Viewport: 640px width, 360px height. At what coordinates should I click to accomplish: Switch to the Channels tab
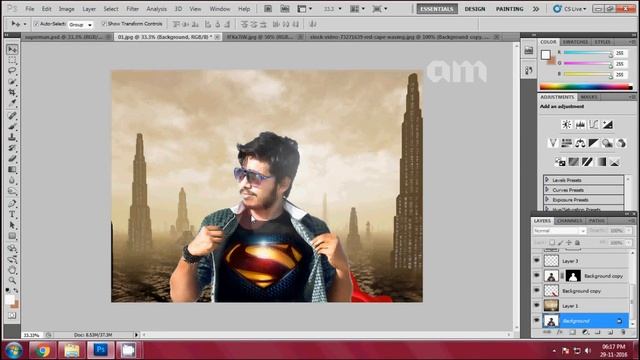click(x=569, y=221)
